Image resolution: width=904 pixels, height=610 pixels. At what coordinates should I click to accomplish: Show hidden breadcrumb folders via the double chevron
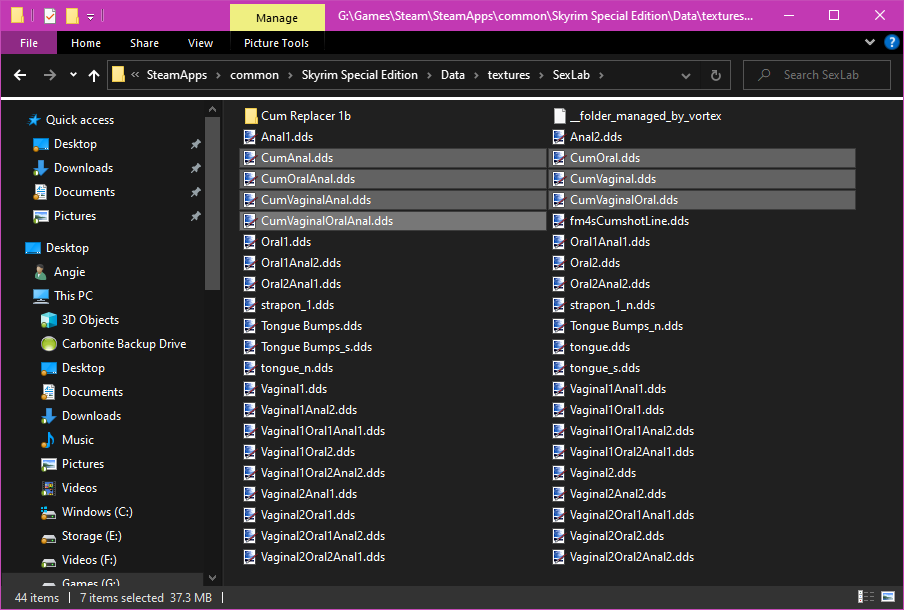[x=135, y=75]
